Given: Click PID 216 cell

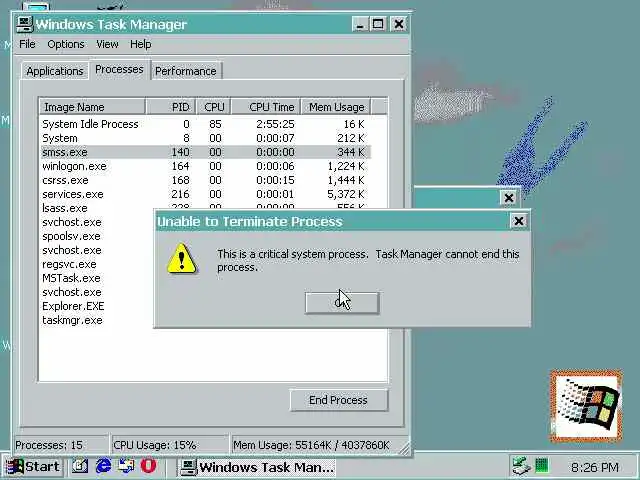Looking at the screenshot, I should click(180, 194).
